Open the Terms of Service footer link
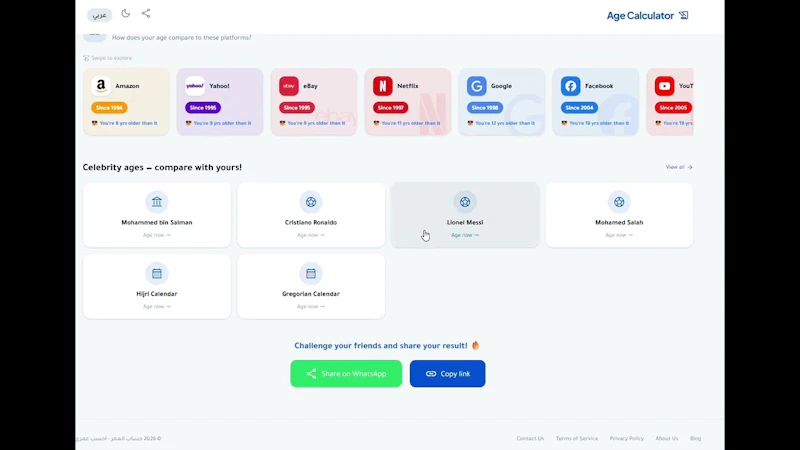This screenshot has height=450, width=800. (x=577, y=438)
